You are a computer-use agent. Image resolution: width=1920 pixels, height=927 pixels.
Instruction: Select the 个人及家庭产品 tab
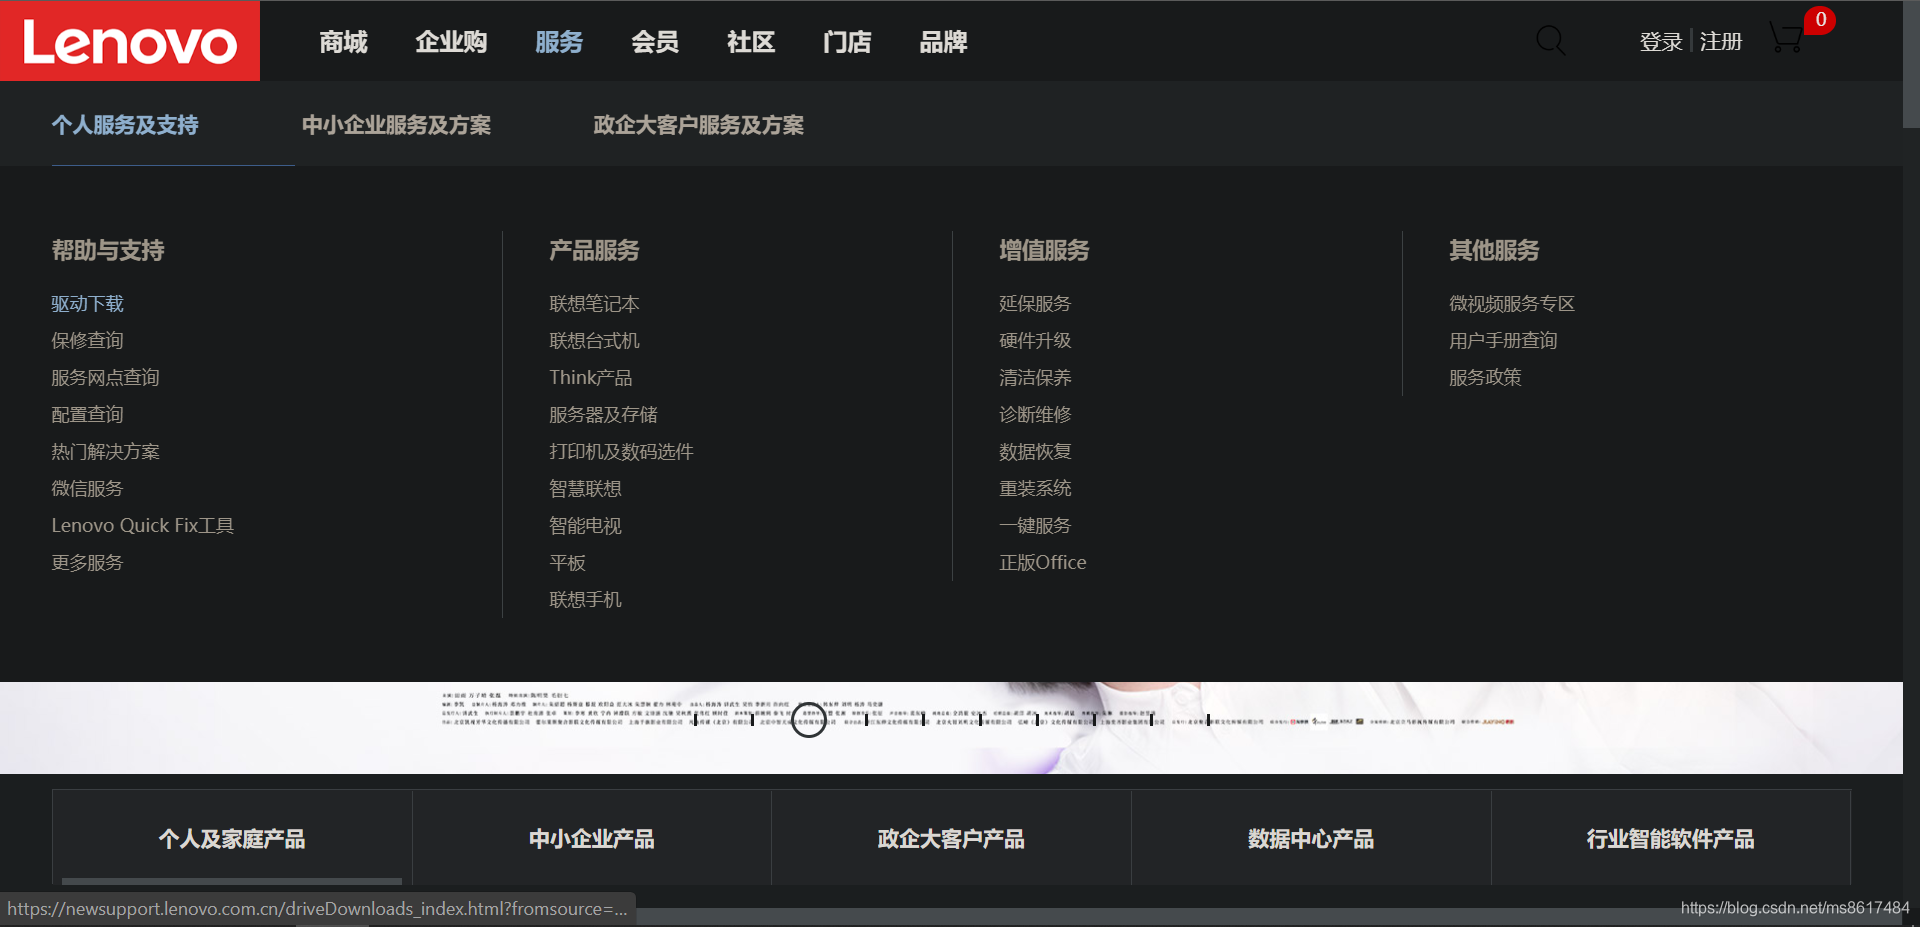pyautogui.click(x=232, y=838)
